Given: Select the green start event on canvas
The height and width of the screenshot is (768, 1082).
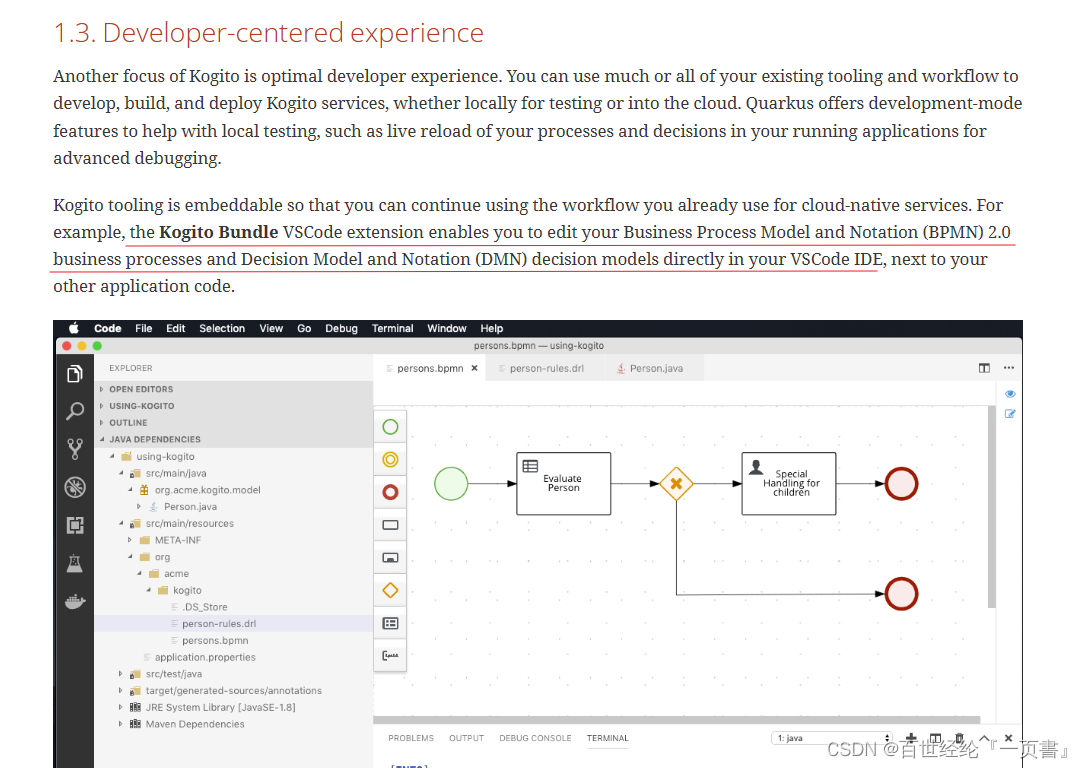Looking at the screenshot, I should click(451, 484).
